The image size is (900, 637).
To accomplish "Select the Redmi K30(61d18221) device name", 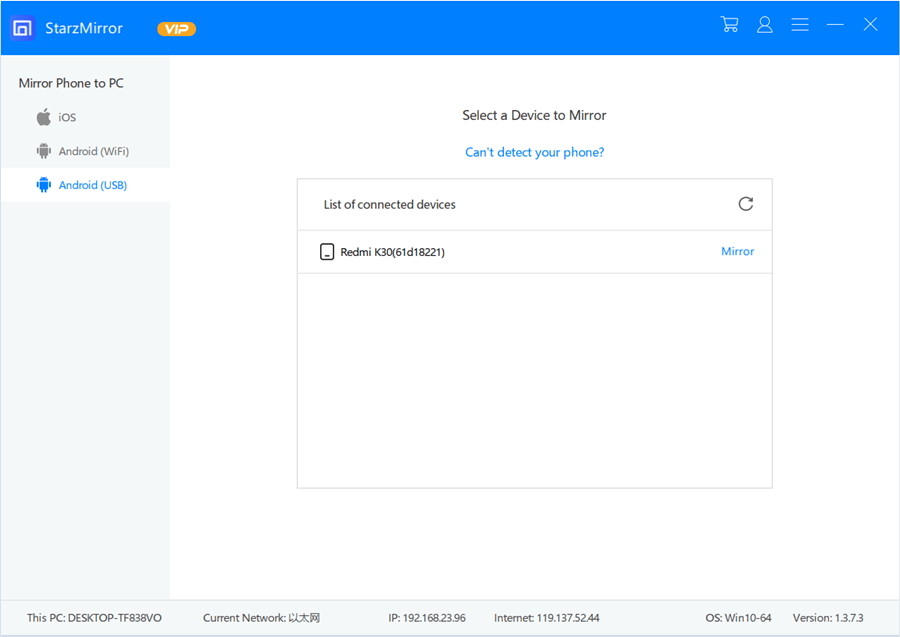I will pyautogui.click(x=393, y=252).
